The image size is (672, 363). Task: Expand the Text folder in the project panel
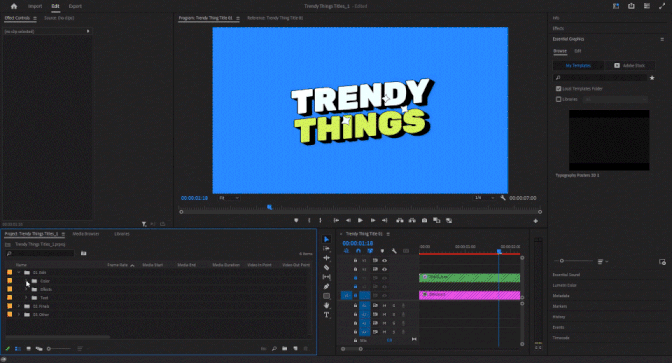click(26, 297)
